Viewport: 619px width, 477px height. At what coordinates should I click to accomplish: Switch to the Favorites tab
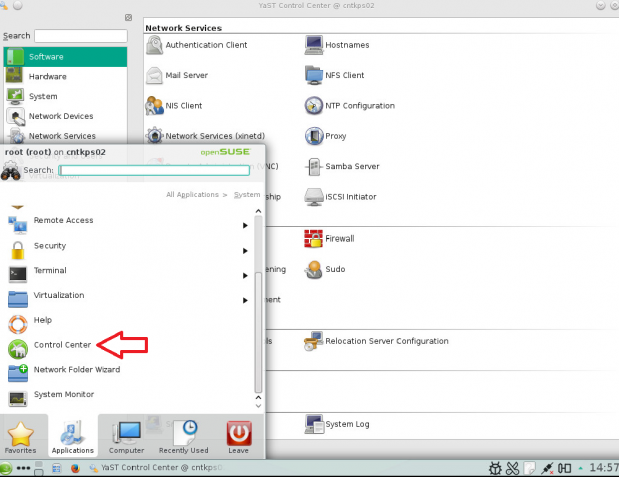(x=21, y=437)
